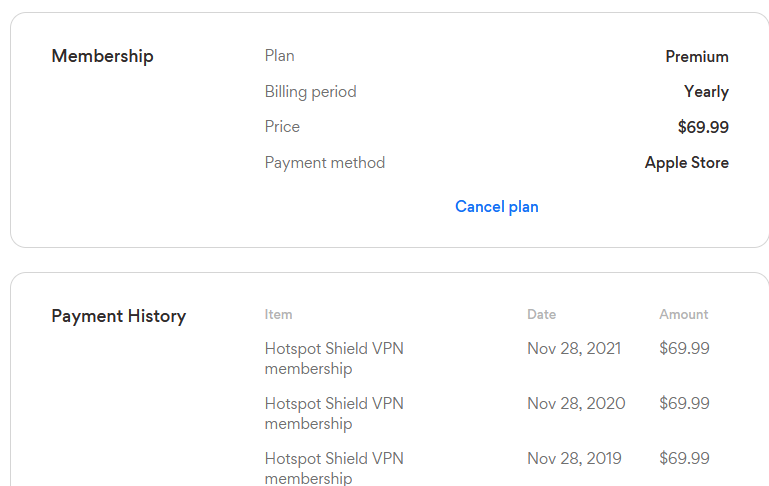Select the Payment History heading

point(119,316)
